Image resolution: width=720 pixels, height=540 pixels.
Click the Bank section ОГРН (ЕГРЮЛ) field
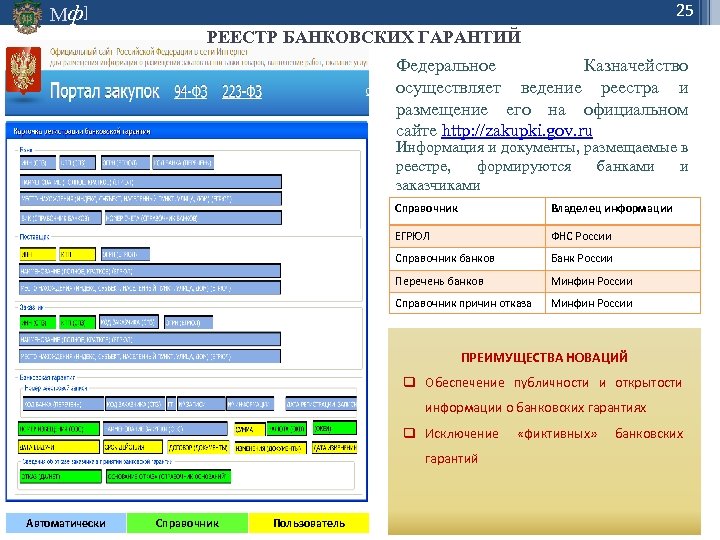tap(125, 163)
